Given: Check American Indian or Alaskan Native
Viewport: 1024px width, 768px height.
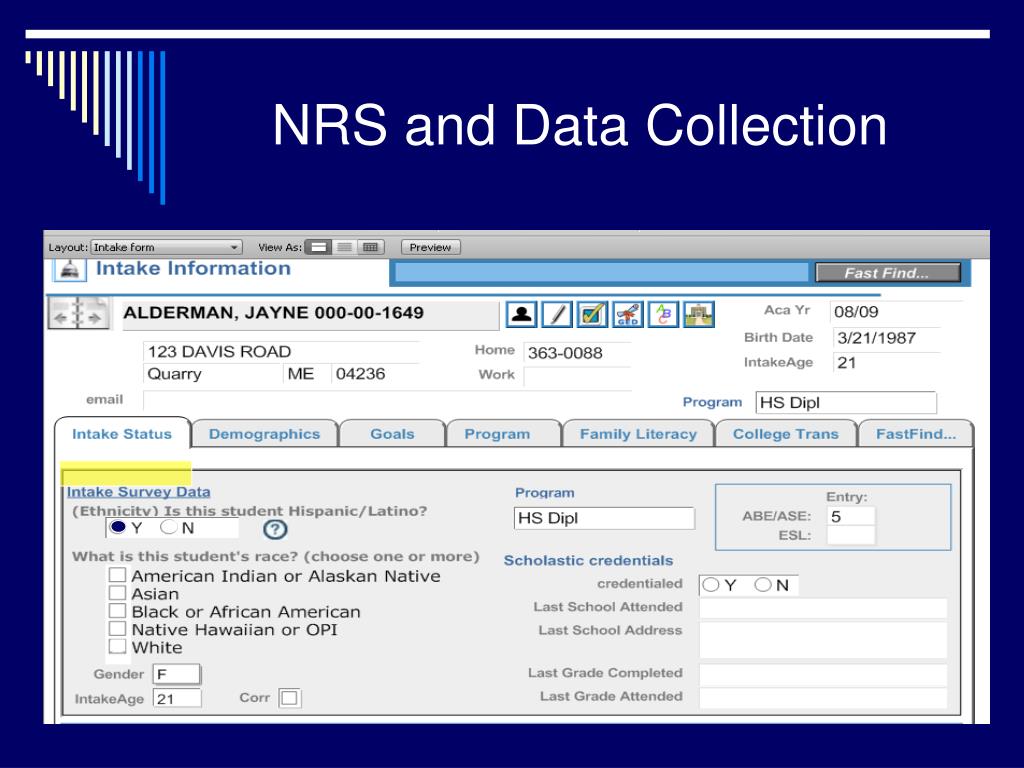Looking at the screenshot, I should (117, 575).
